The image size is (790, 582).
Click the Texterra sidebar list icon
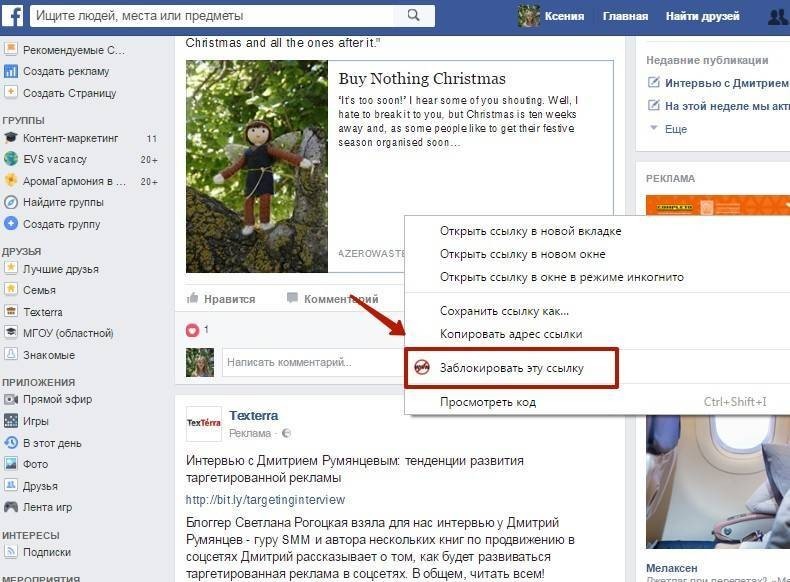pyautogui.click(x=11, y=311)
